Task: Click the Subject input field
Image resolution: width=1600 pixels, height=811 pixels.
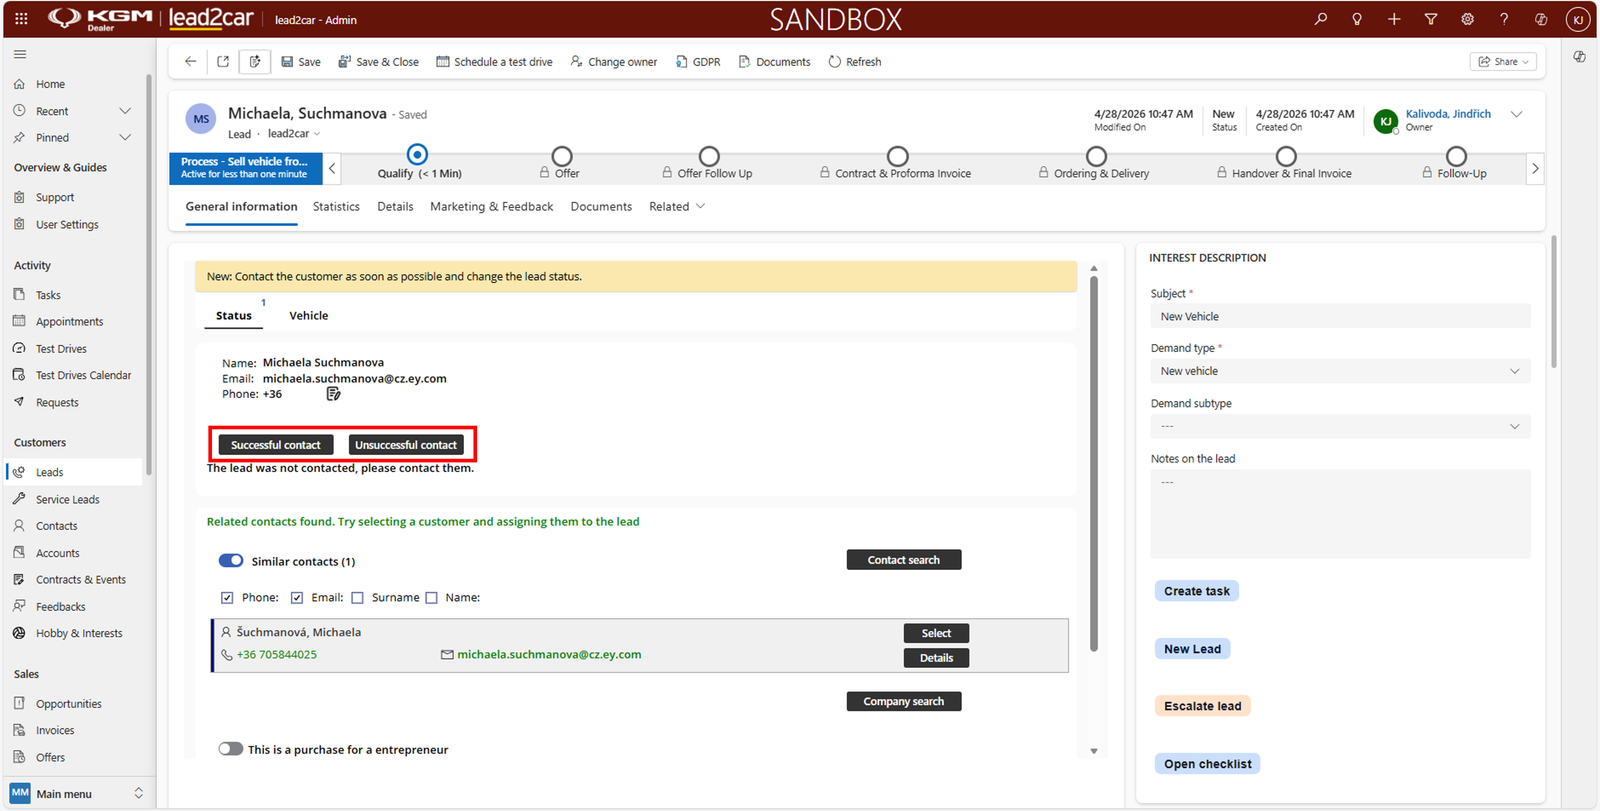Action: 1340,316
